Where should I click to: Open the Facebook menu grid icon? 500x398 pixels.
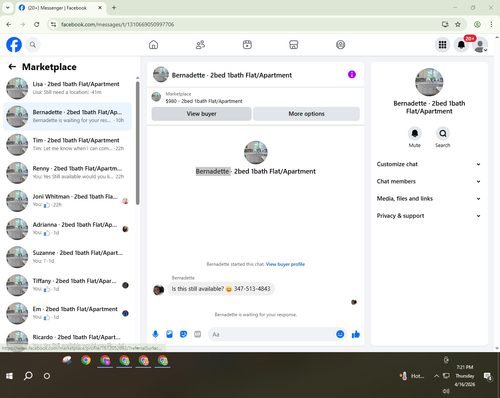[442, 45]
